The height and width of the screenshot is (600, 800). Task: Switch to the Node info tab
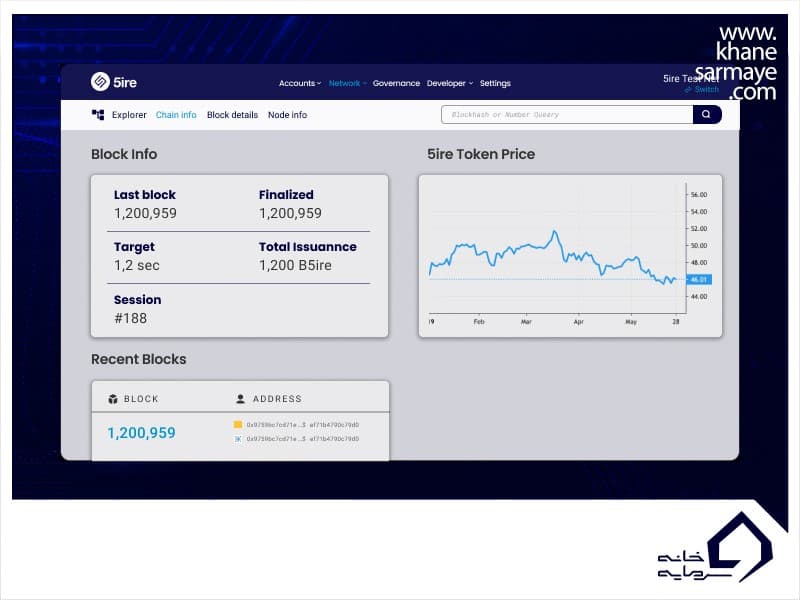(x=287, y=115)
